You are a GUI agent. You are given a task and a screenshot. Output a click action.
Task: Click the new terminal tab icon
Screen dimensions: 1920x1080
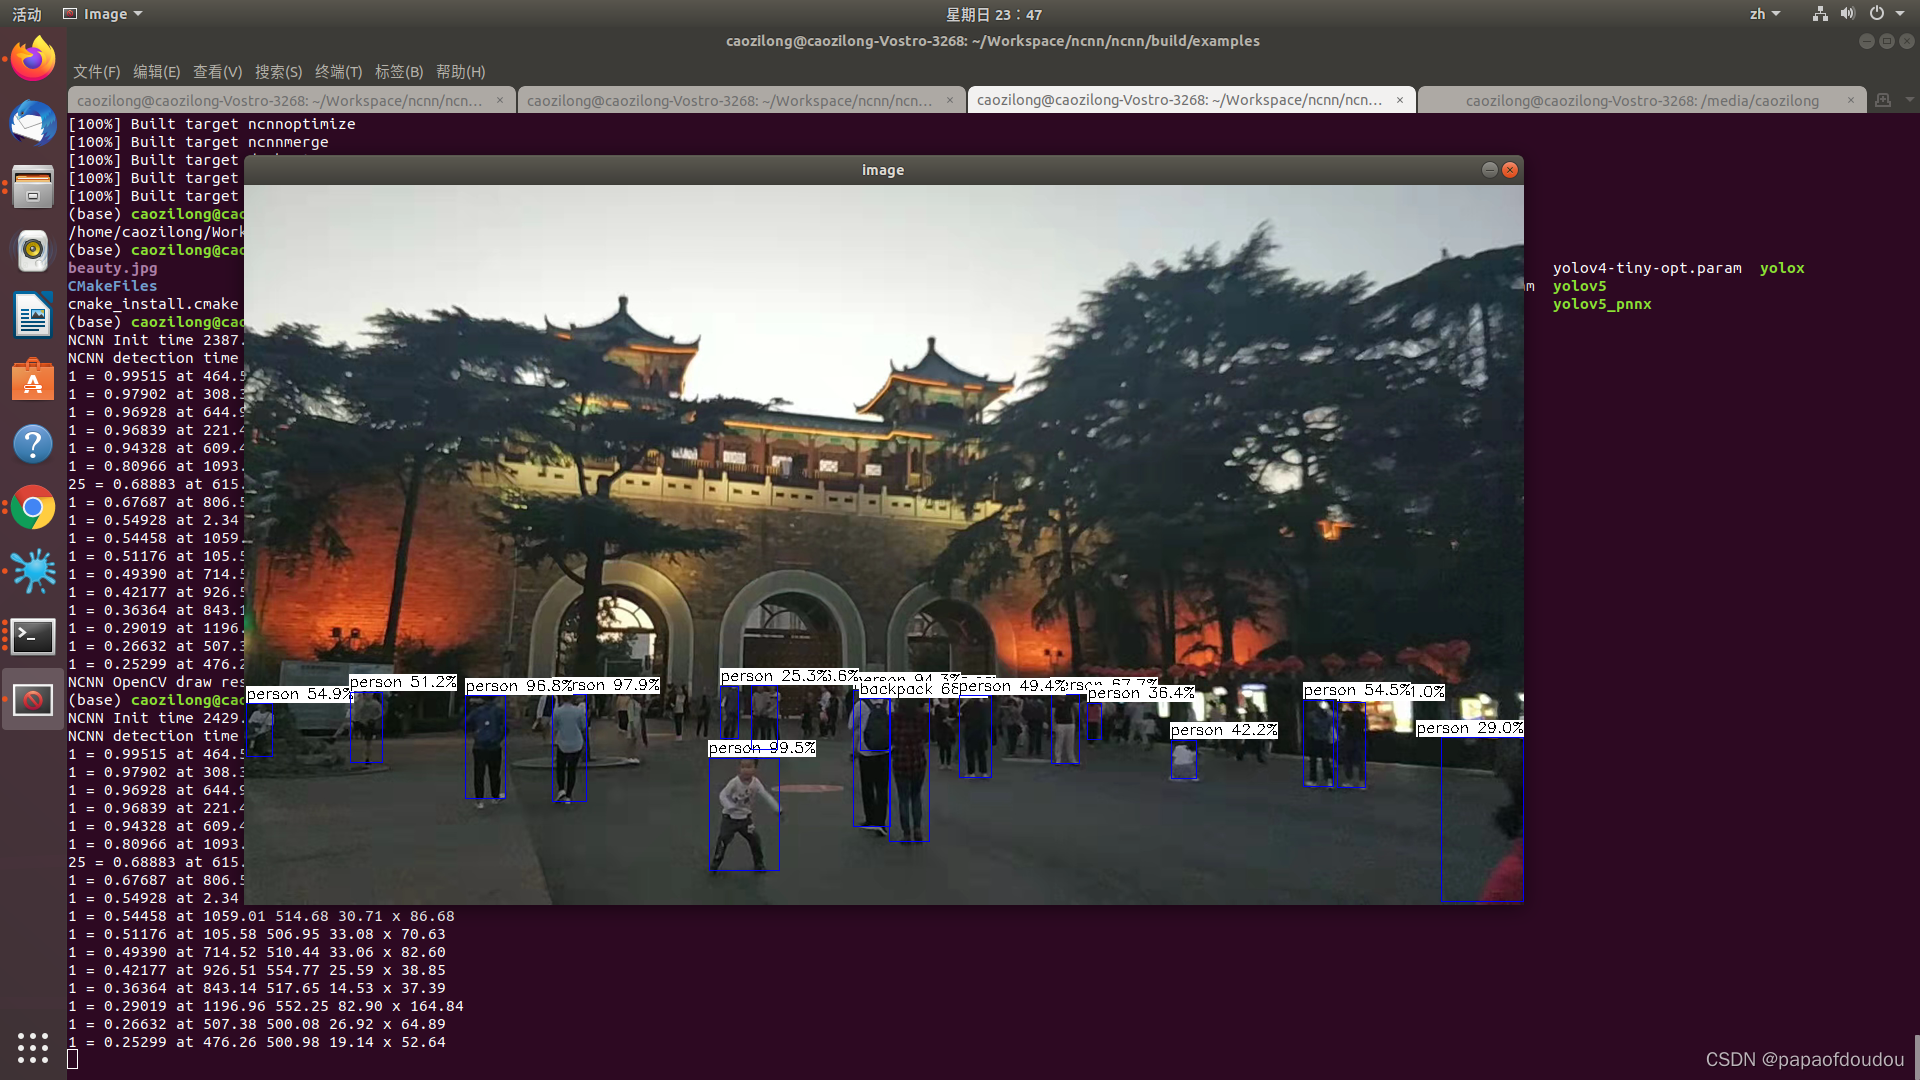(1883, 100)
